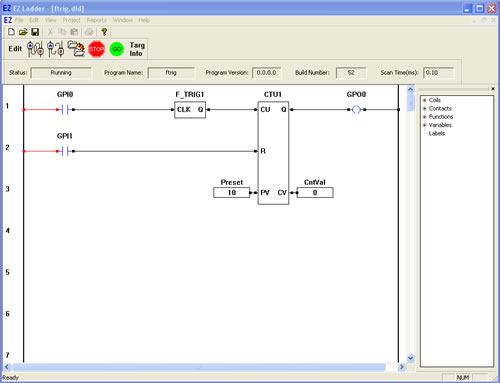Open the Edit menu
This screenshot has height=383, width=500.
pos(34,20)
